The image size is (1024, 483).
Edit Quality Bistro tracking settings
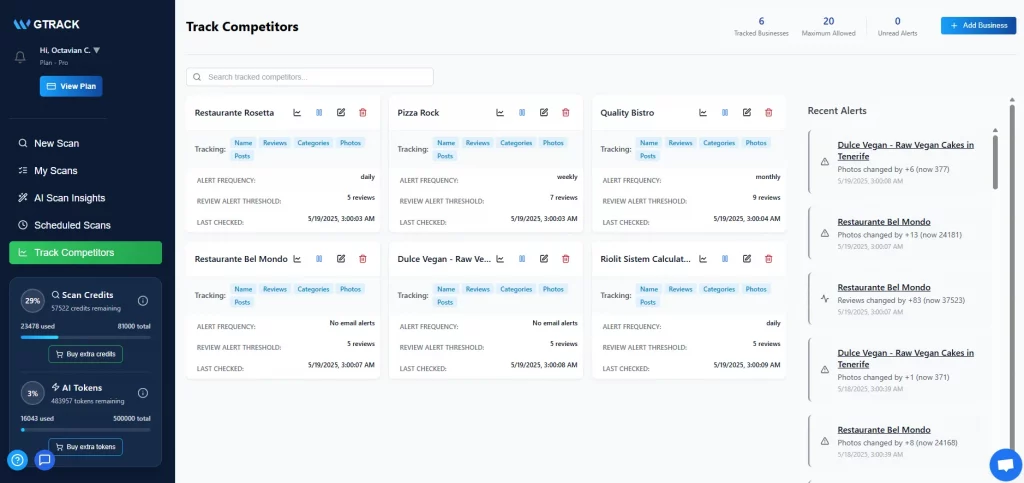pyautogui.click(x=747, y=112)
